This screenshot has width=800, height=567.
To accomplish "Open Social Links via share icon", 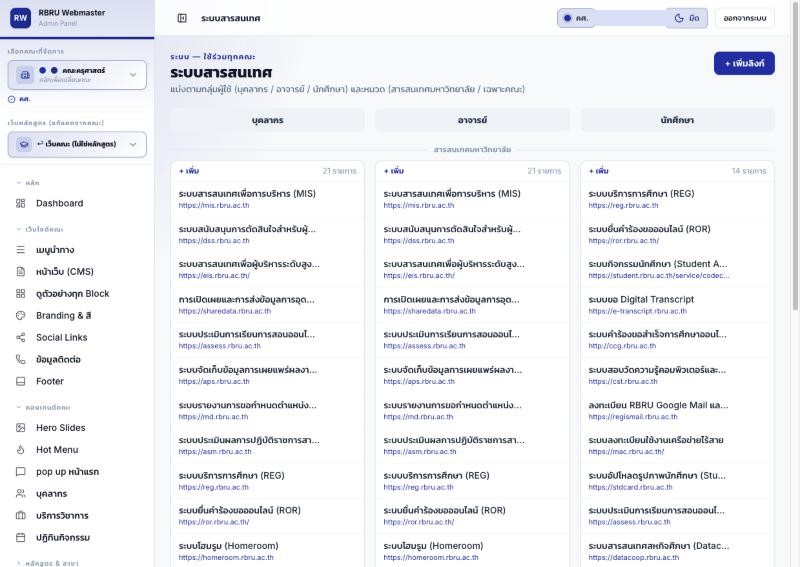I will click(20, 337).
